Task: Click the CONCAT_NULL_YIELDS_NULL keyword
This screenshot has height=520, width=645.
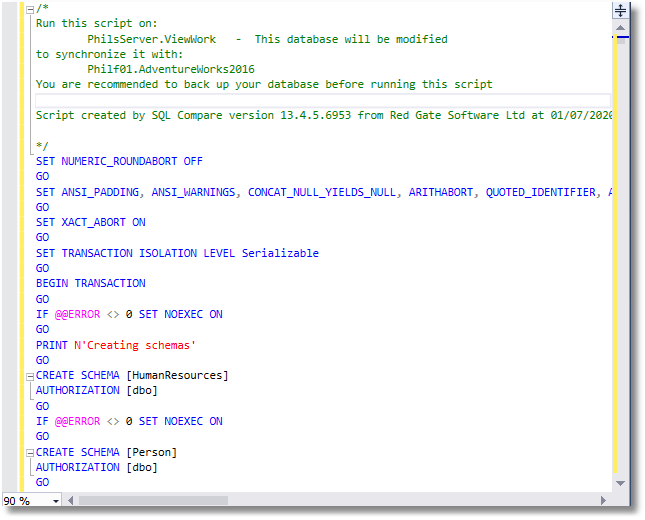Action: 322,192
